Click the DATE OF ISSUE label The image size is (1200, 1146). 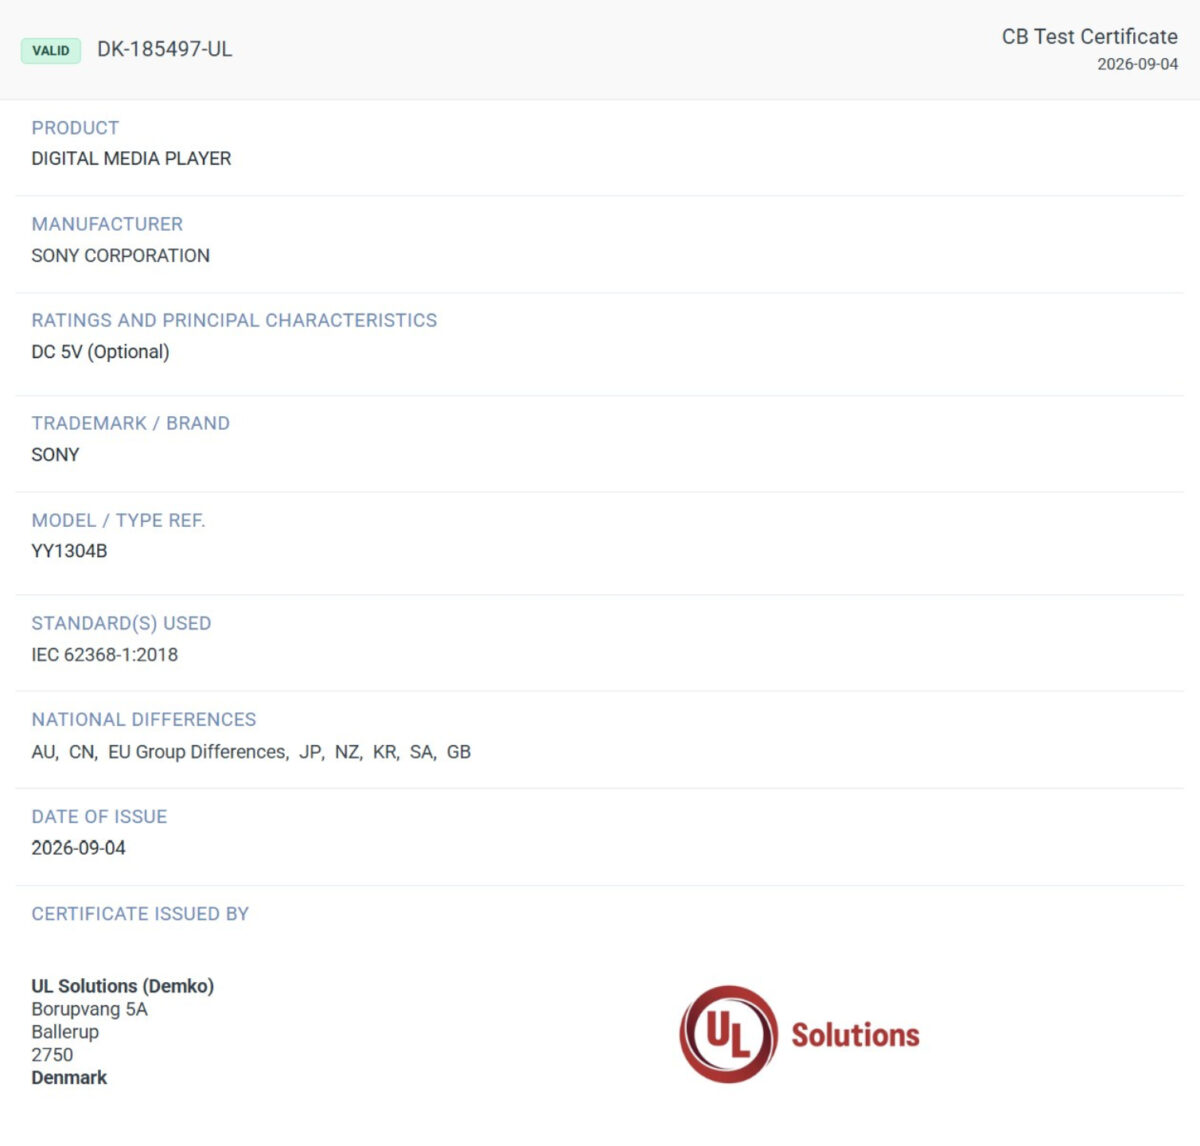tap(99, 817)
